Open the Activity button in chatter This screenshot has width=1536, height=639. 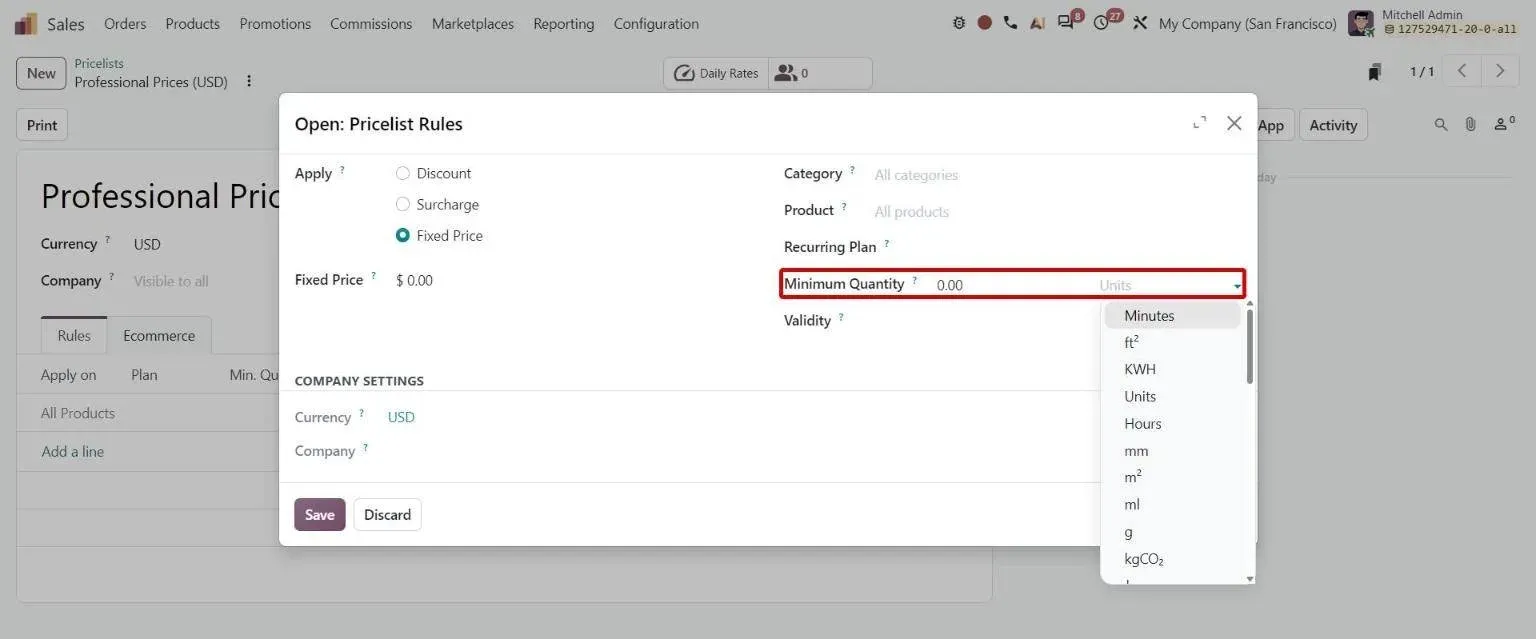tap(1333, 125)
